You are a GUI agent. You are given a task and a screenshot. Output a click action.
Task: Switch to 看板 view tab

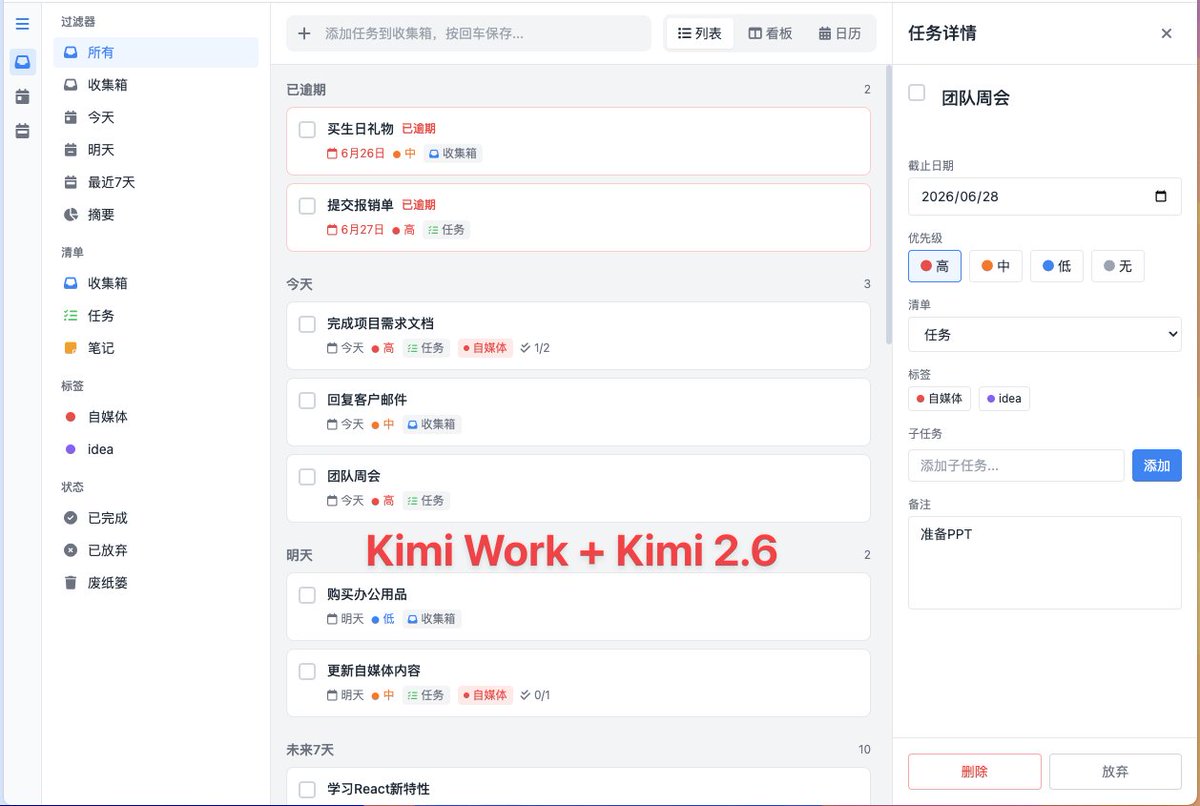click(770, 33)
